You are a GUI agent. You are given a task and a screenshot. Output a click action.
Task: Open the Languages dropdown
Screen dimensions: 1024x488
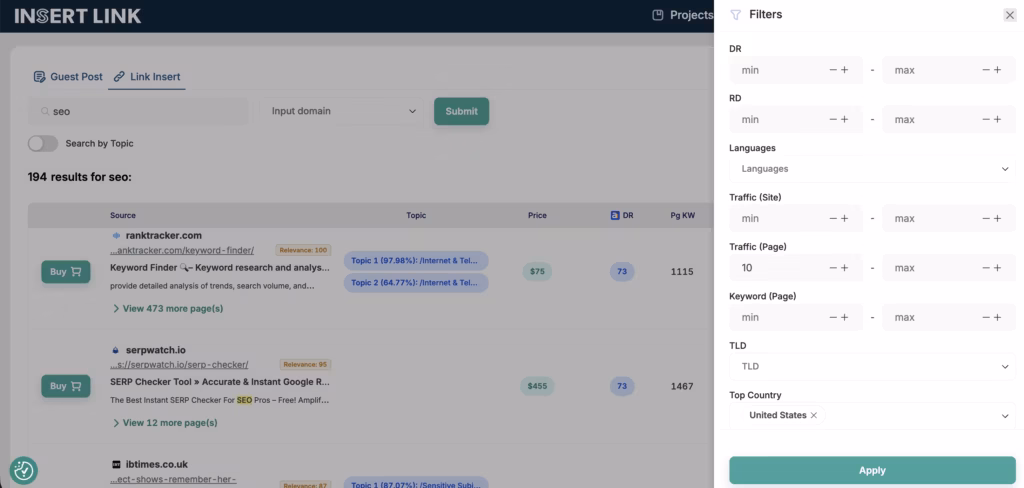(x=872, y=169)
